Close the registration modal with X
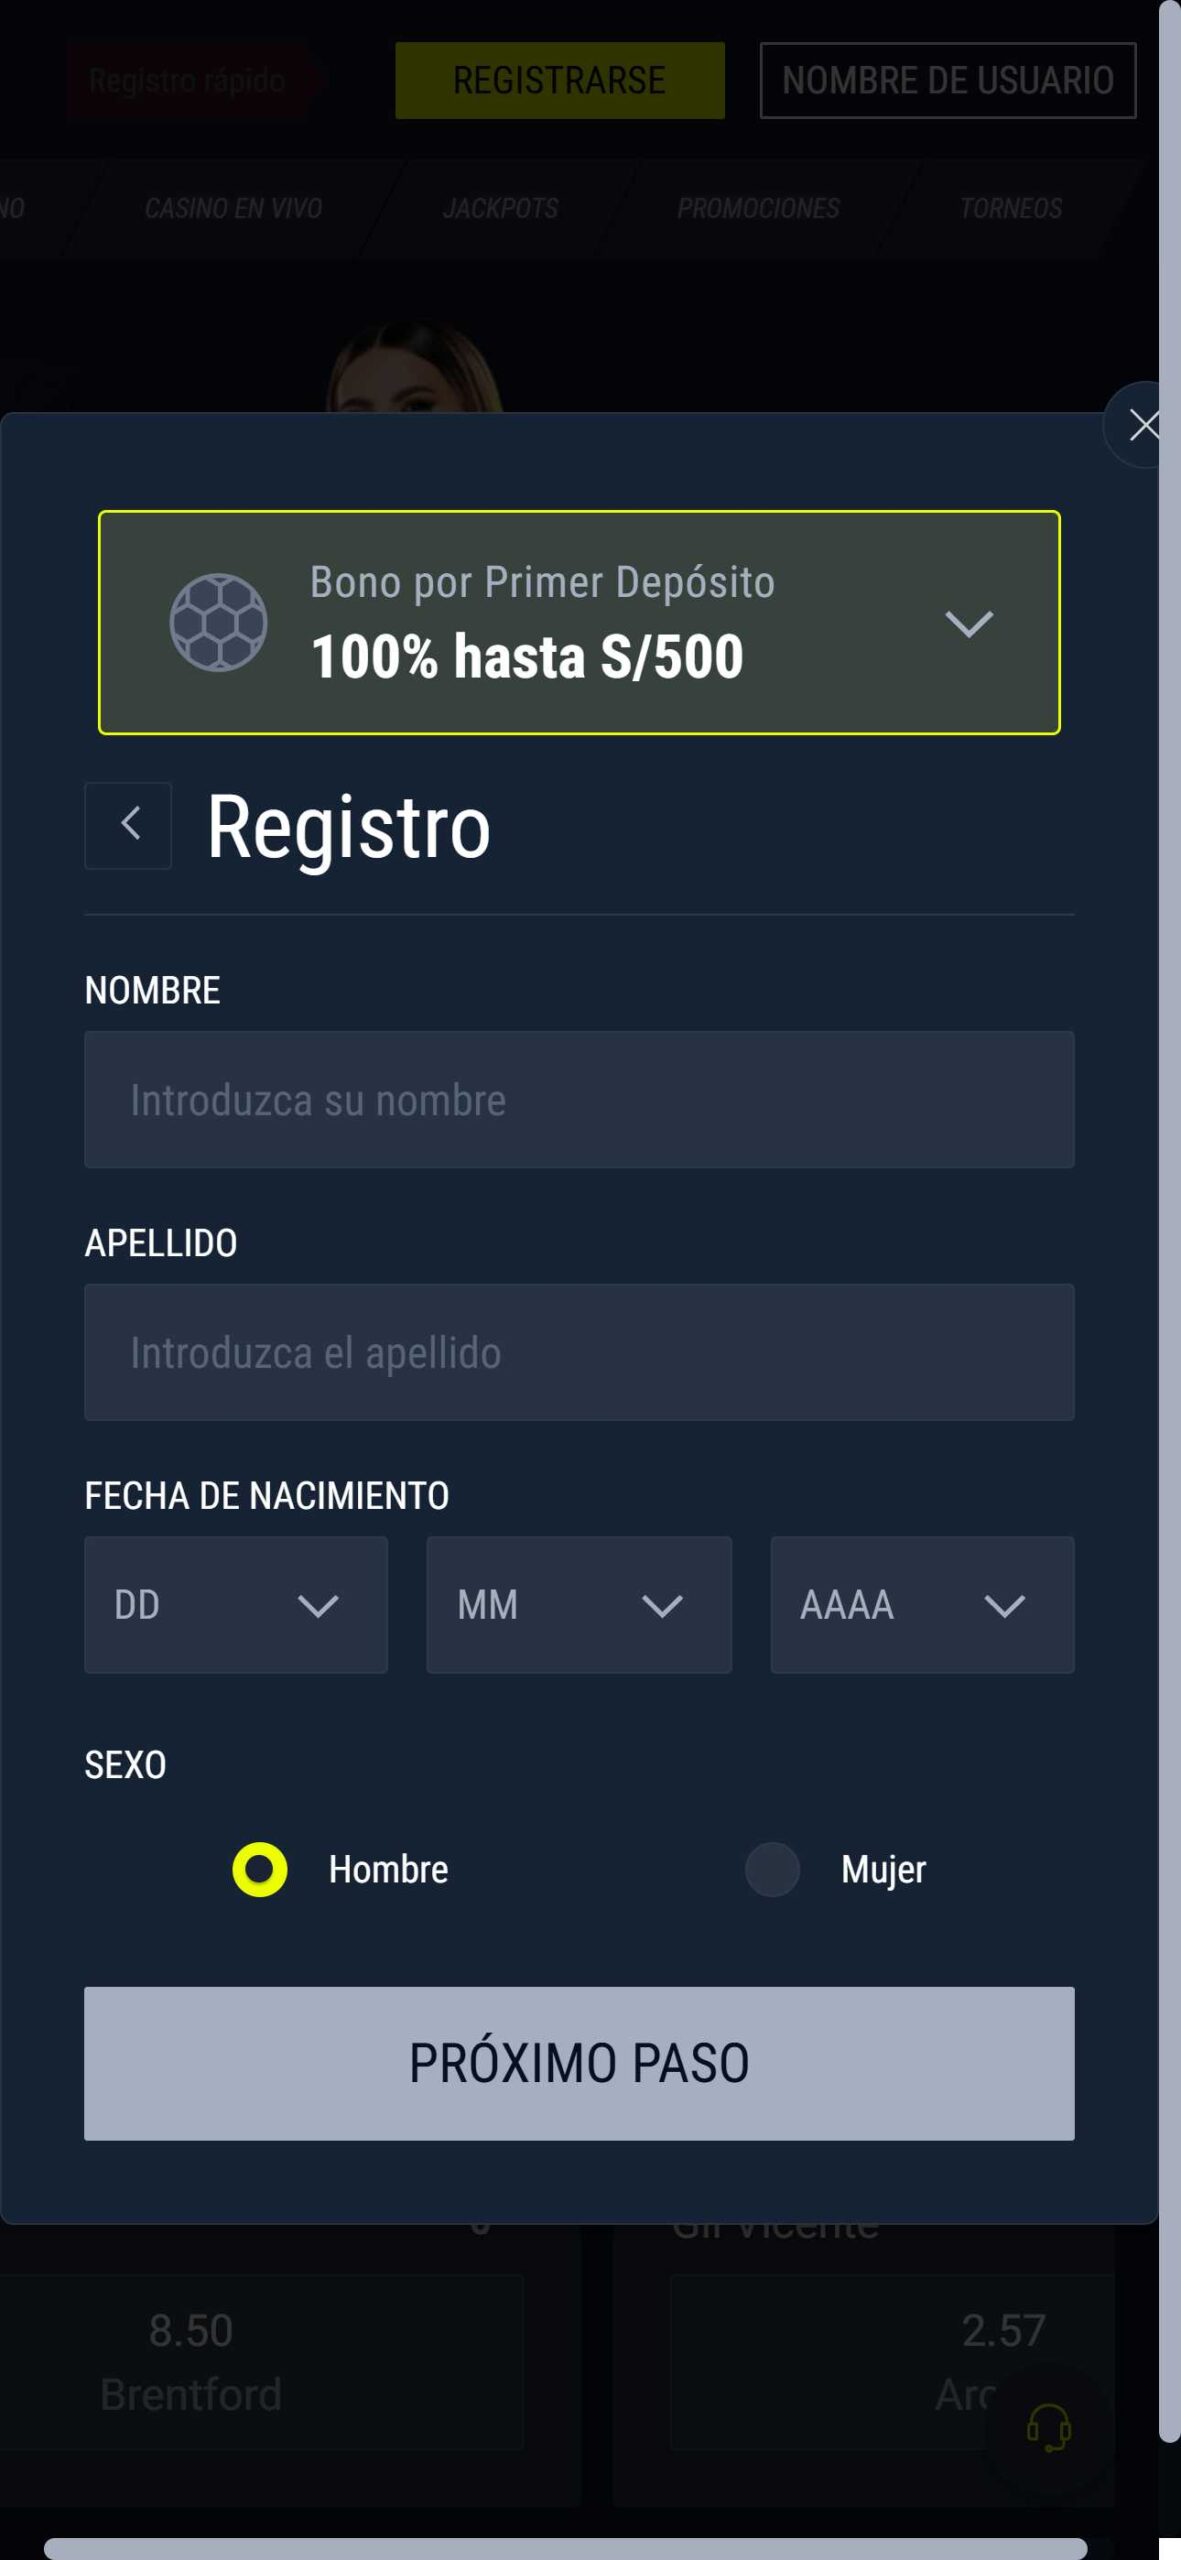Viewport: 1181px width, 2560px height. click(x=1142, y=425)
